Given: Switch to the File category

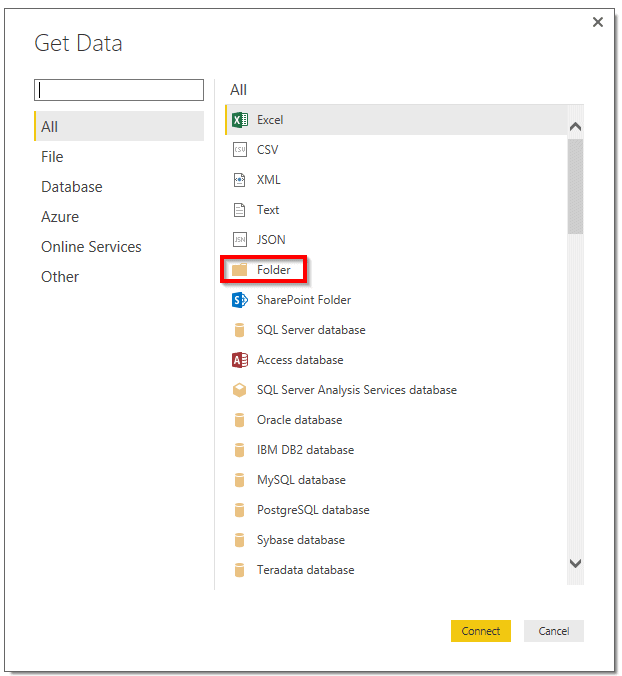Looking at the screenshot, I should (52, 157).
